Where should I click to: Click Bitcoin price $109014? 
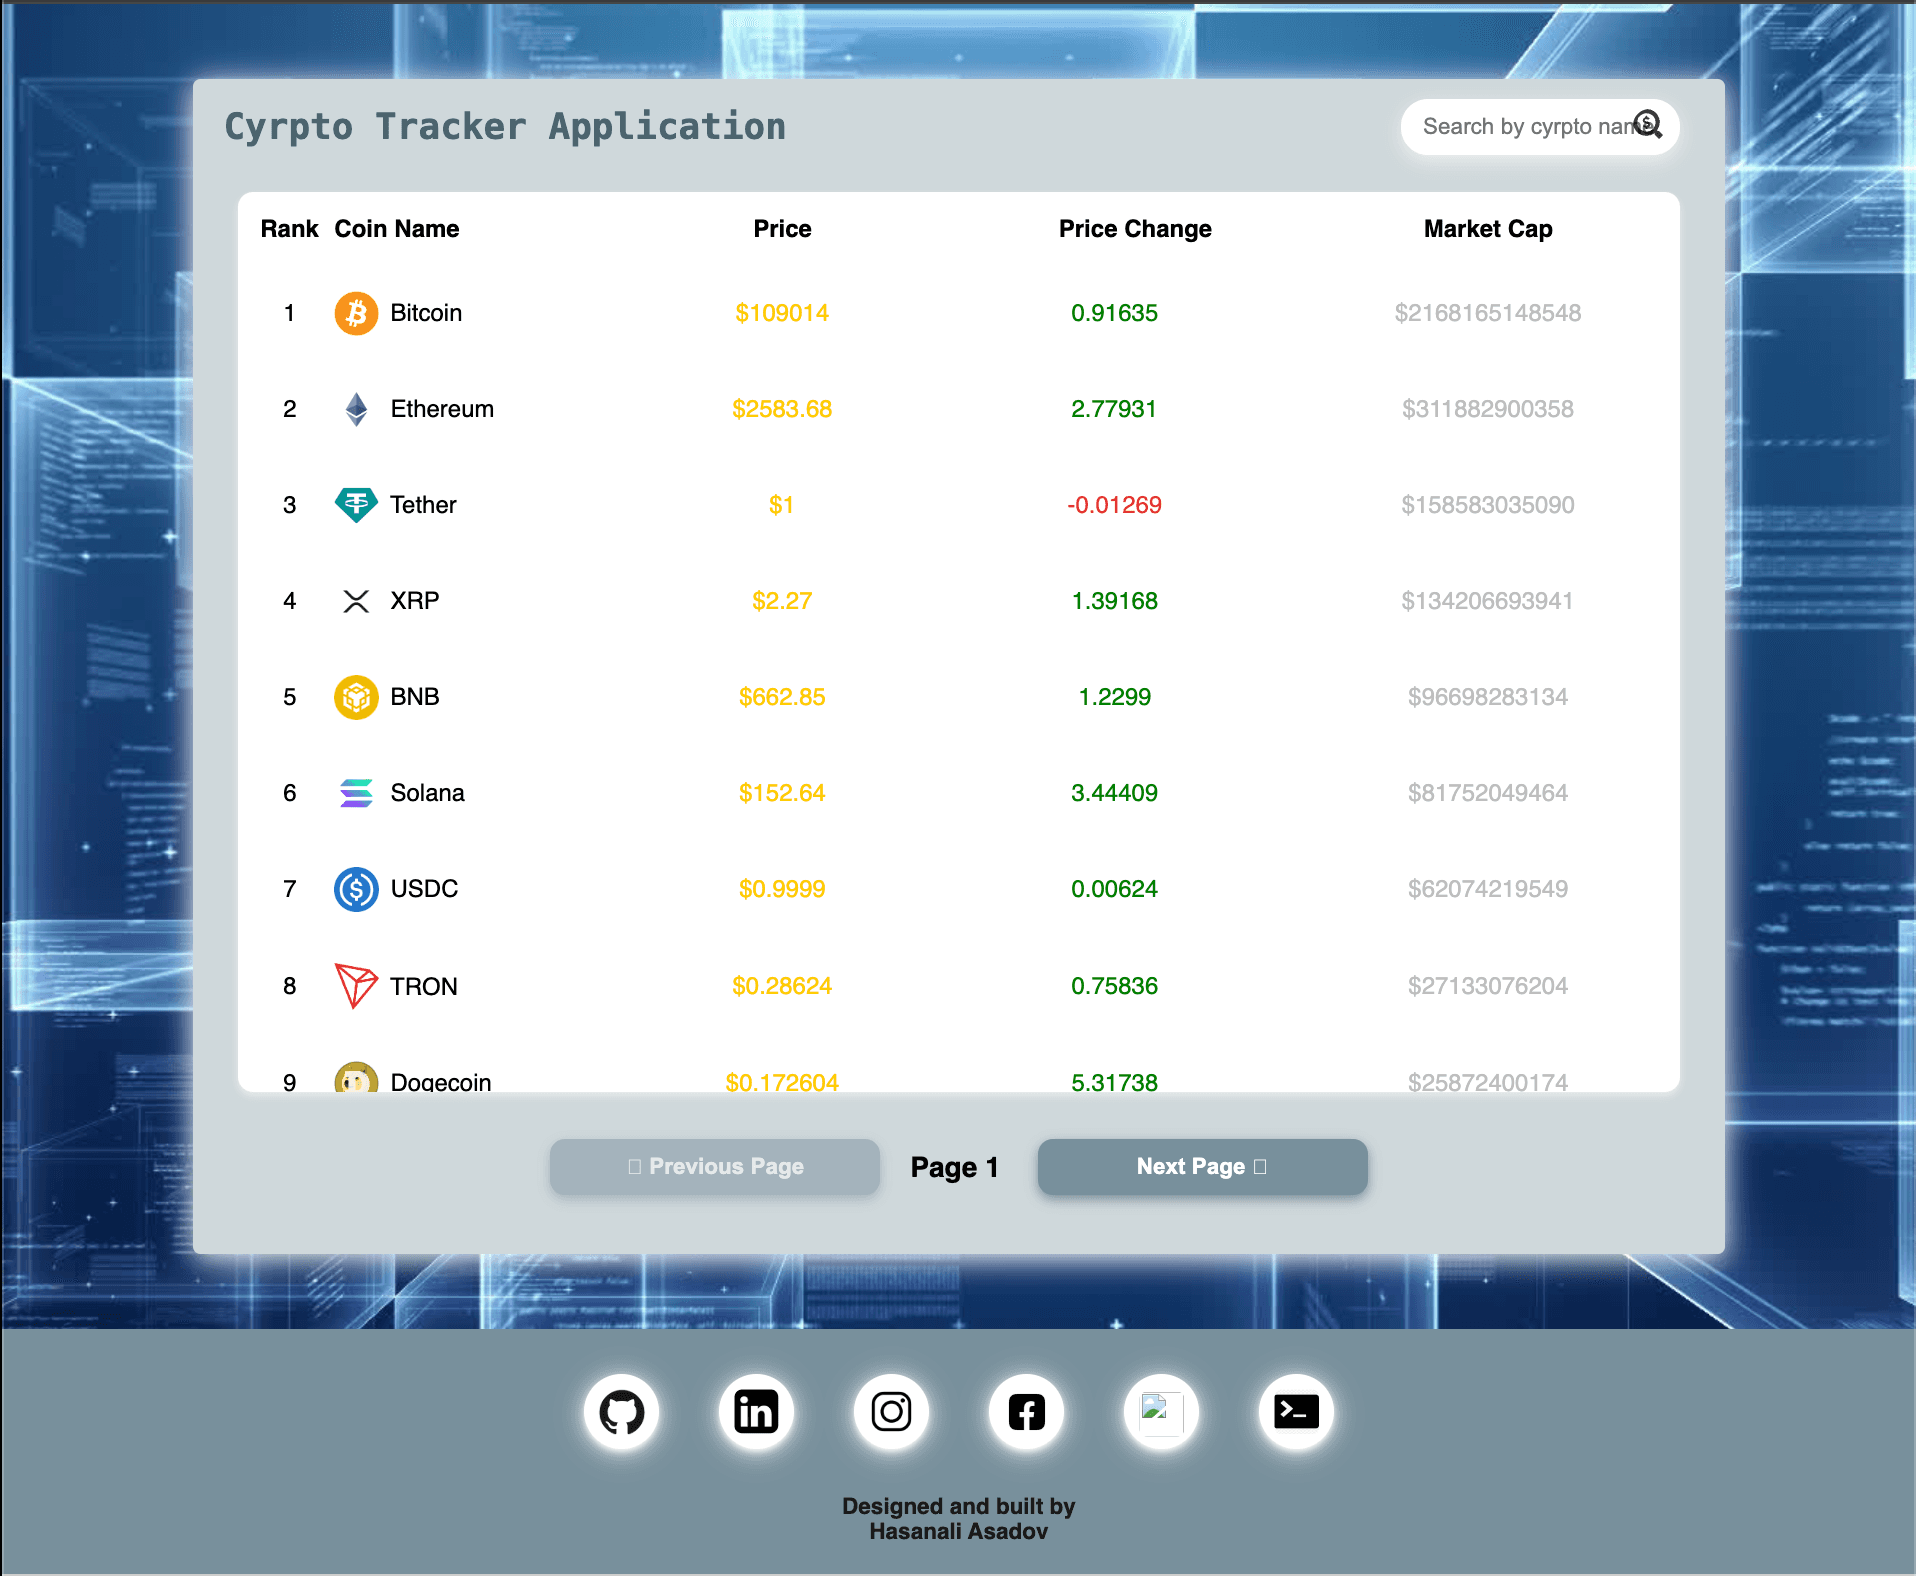click(x=782, y=313)
